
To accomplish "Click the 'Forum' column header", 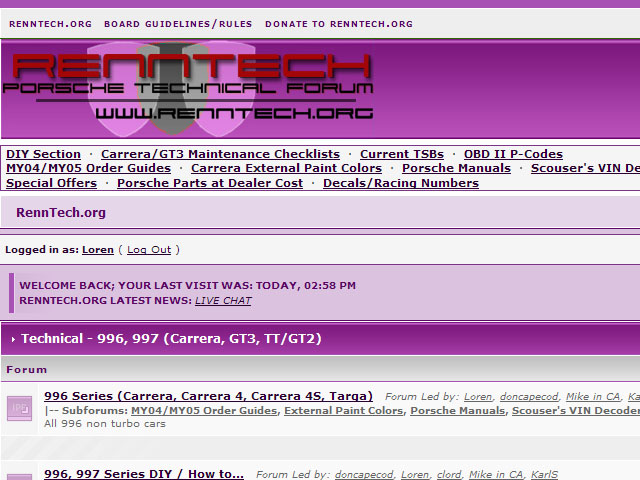I will [27, 370].
